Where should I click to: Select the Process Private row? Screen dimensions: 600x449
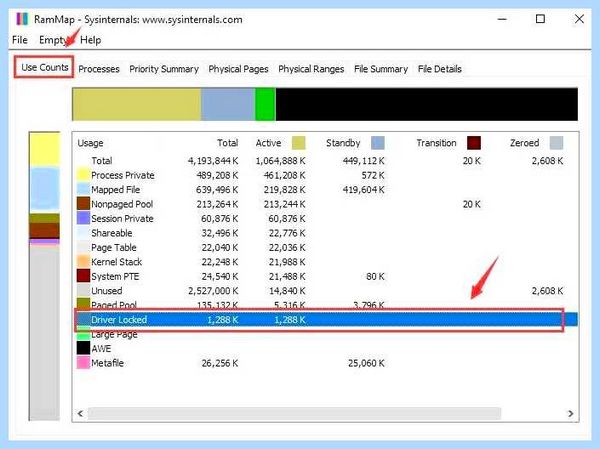(x=325, y=175)
